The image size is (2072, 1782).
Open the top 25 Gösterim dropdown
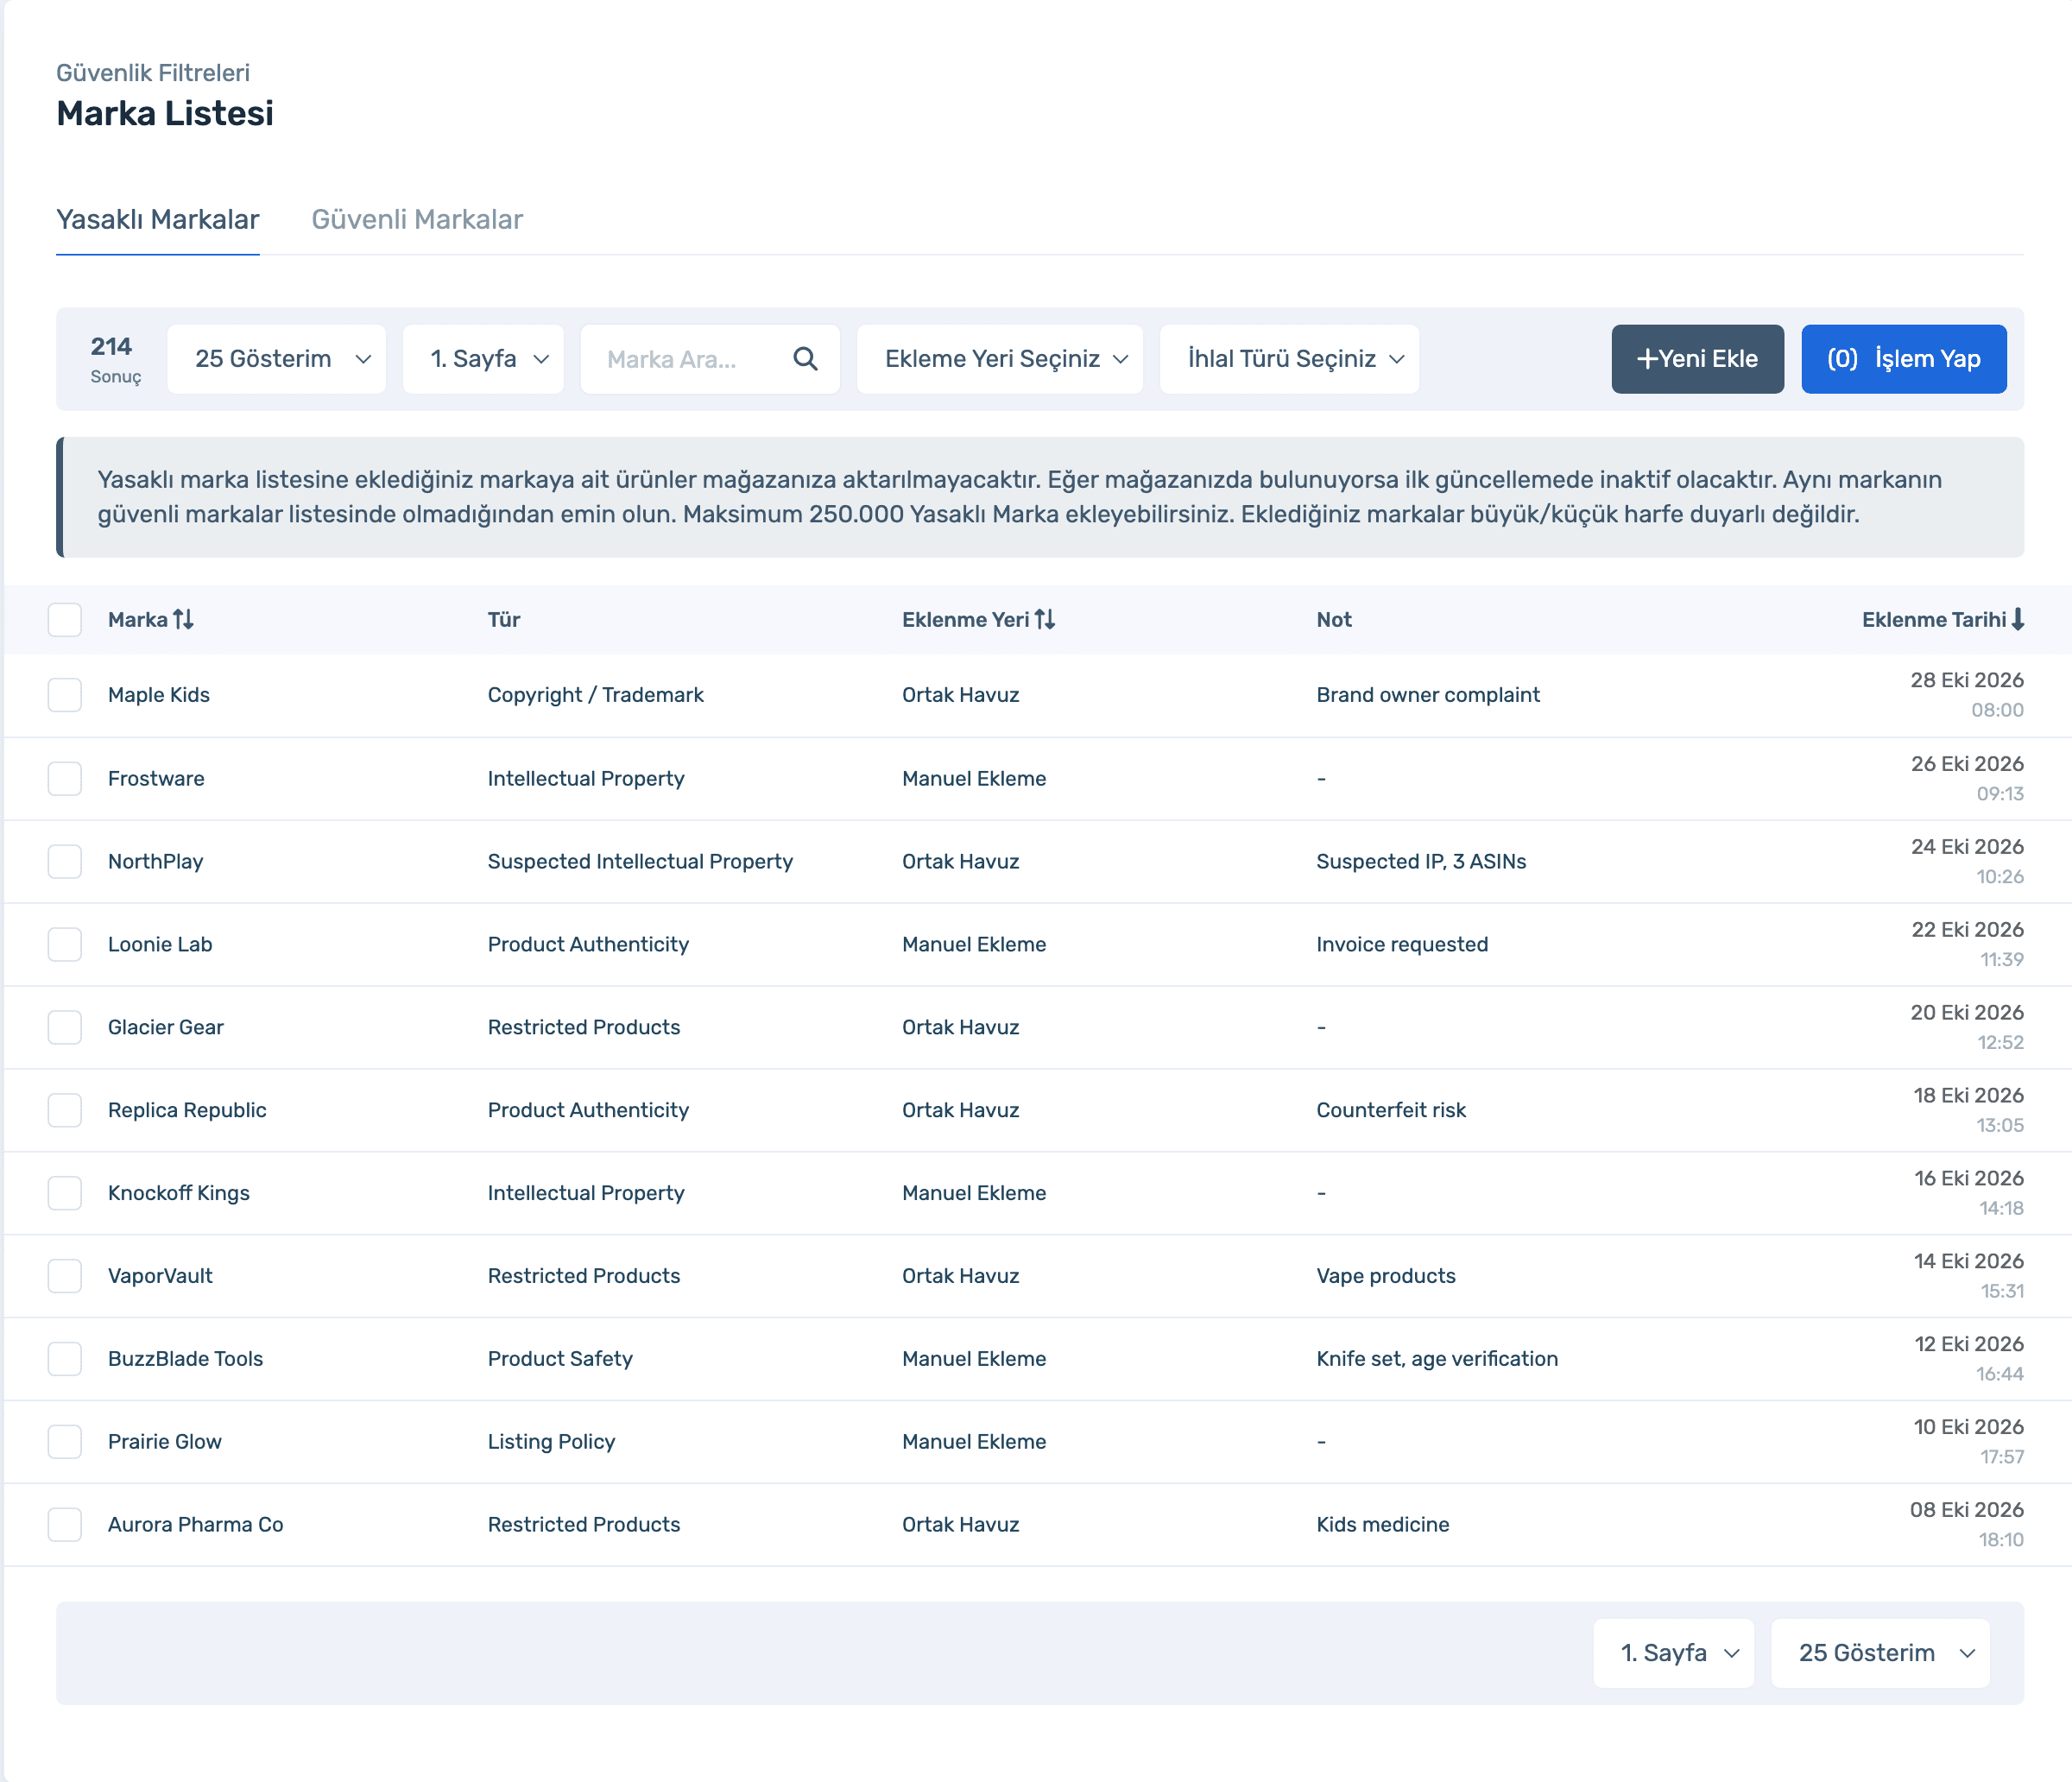[277, 359]
